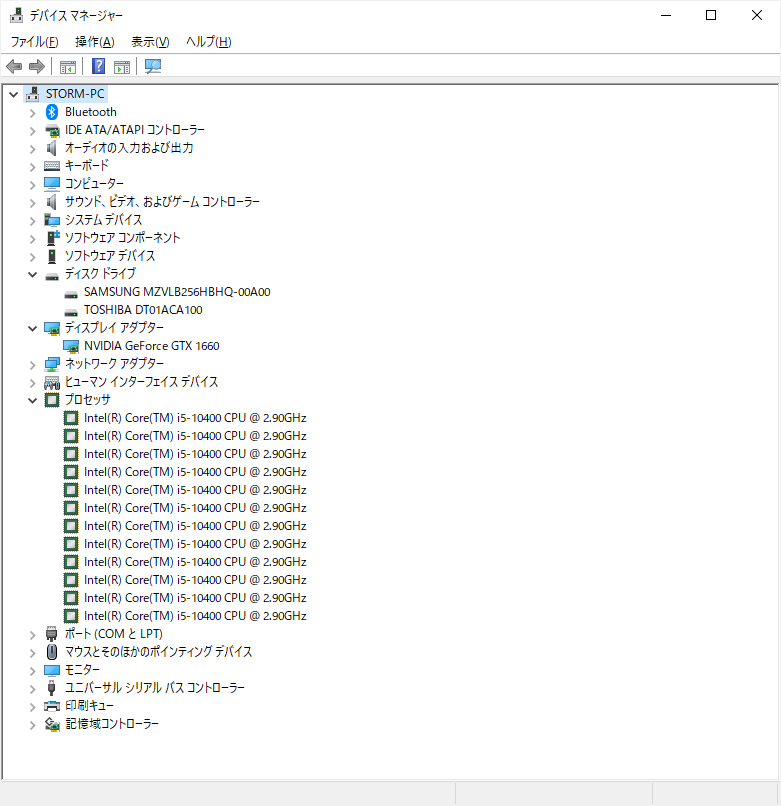Expand the サウンド、ビデオ、およびゲーム コントローラー category
The image size is (781, 806).
32,203
